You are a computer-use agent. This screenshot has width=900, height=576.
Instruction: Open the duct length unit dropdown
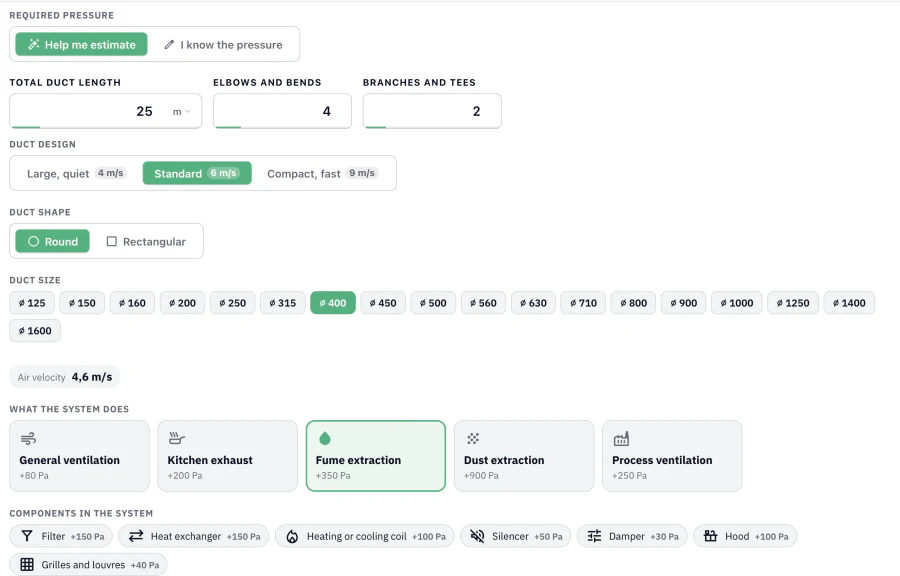tap(181, 112)
